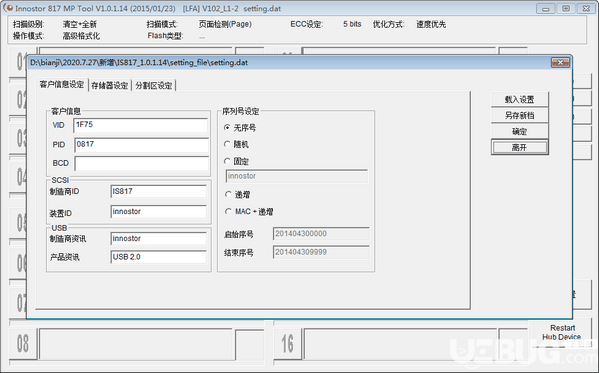Viewport: 599px width, 373px height.
Task: Click port slot 16 in main window
Action: [287, 343]
